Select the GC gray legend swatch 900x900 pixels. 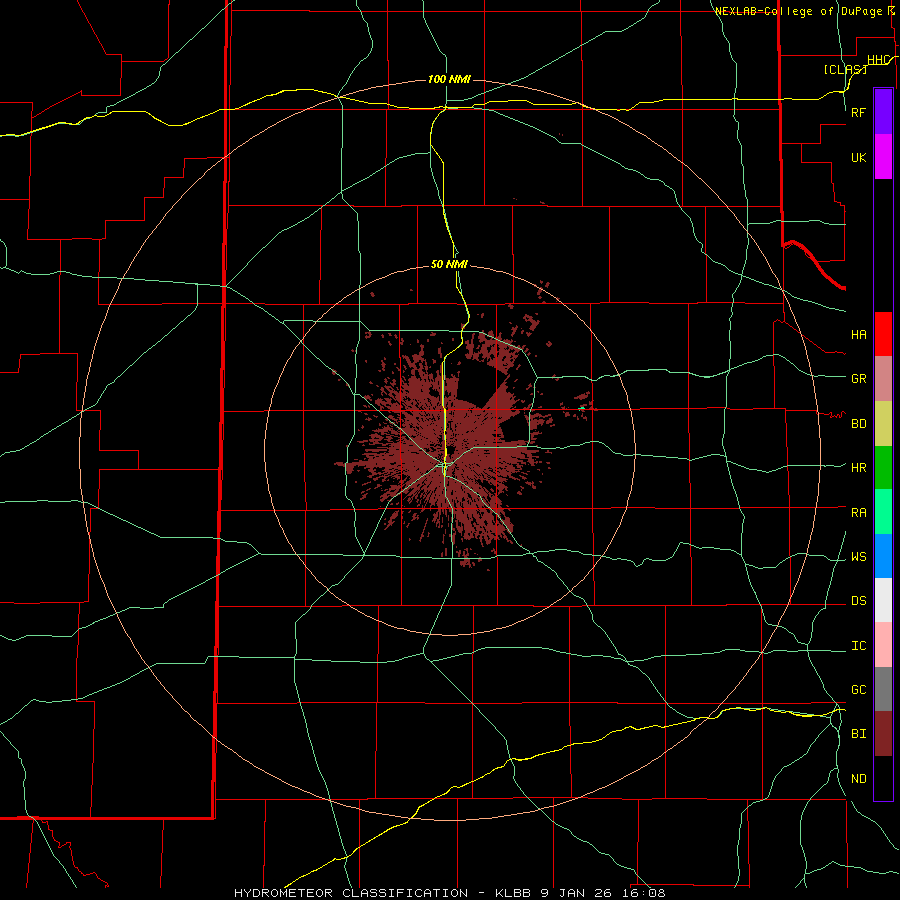(883, 689)
